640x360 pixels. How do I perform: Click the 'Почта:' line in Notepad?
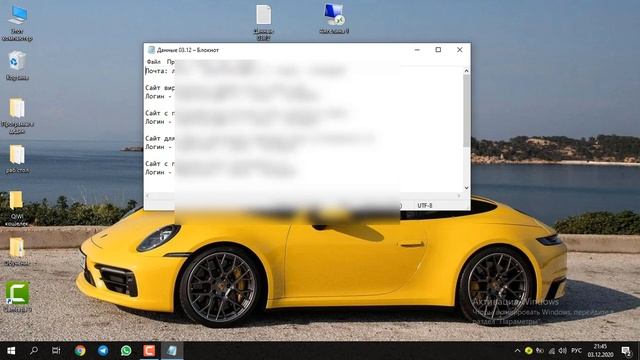(x=160, y=71)
